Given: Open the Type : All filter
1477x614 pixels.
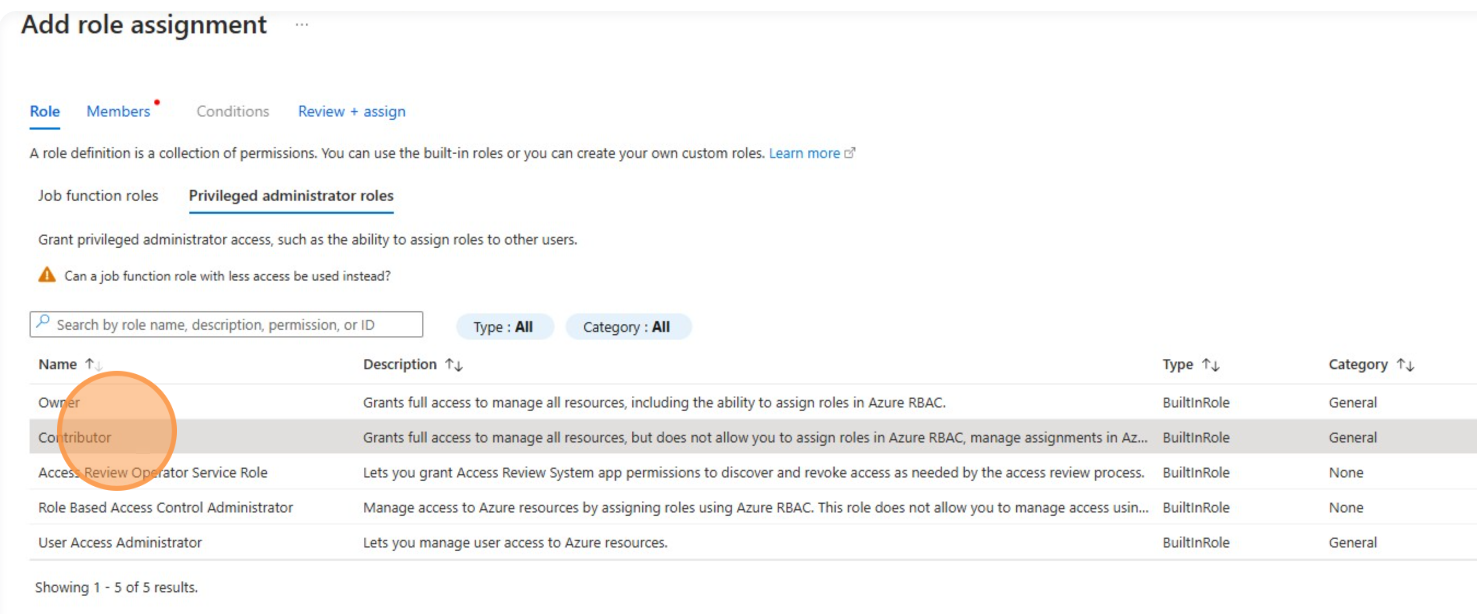Looking at the screenshot, I should [504, 327].
